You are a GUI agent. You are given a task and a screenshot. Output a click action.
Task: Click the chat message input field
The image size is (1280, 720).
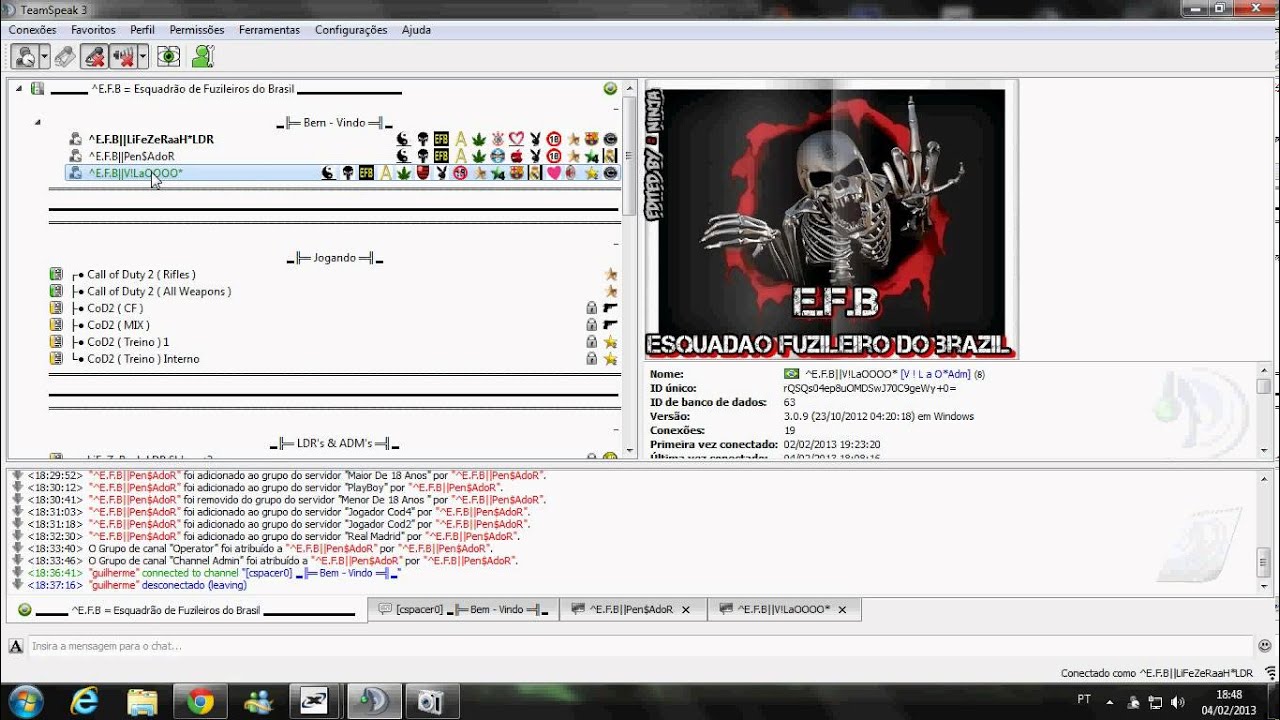(640, 646)
